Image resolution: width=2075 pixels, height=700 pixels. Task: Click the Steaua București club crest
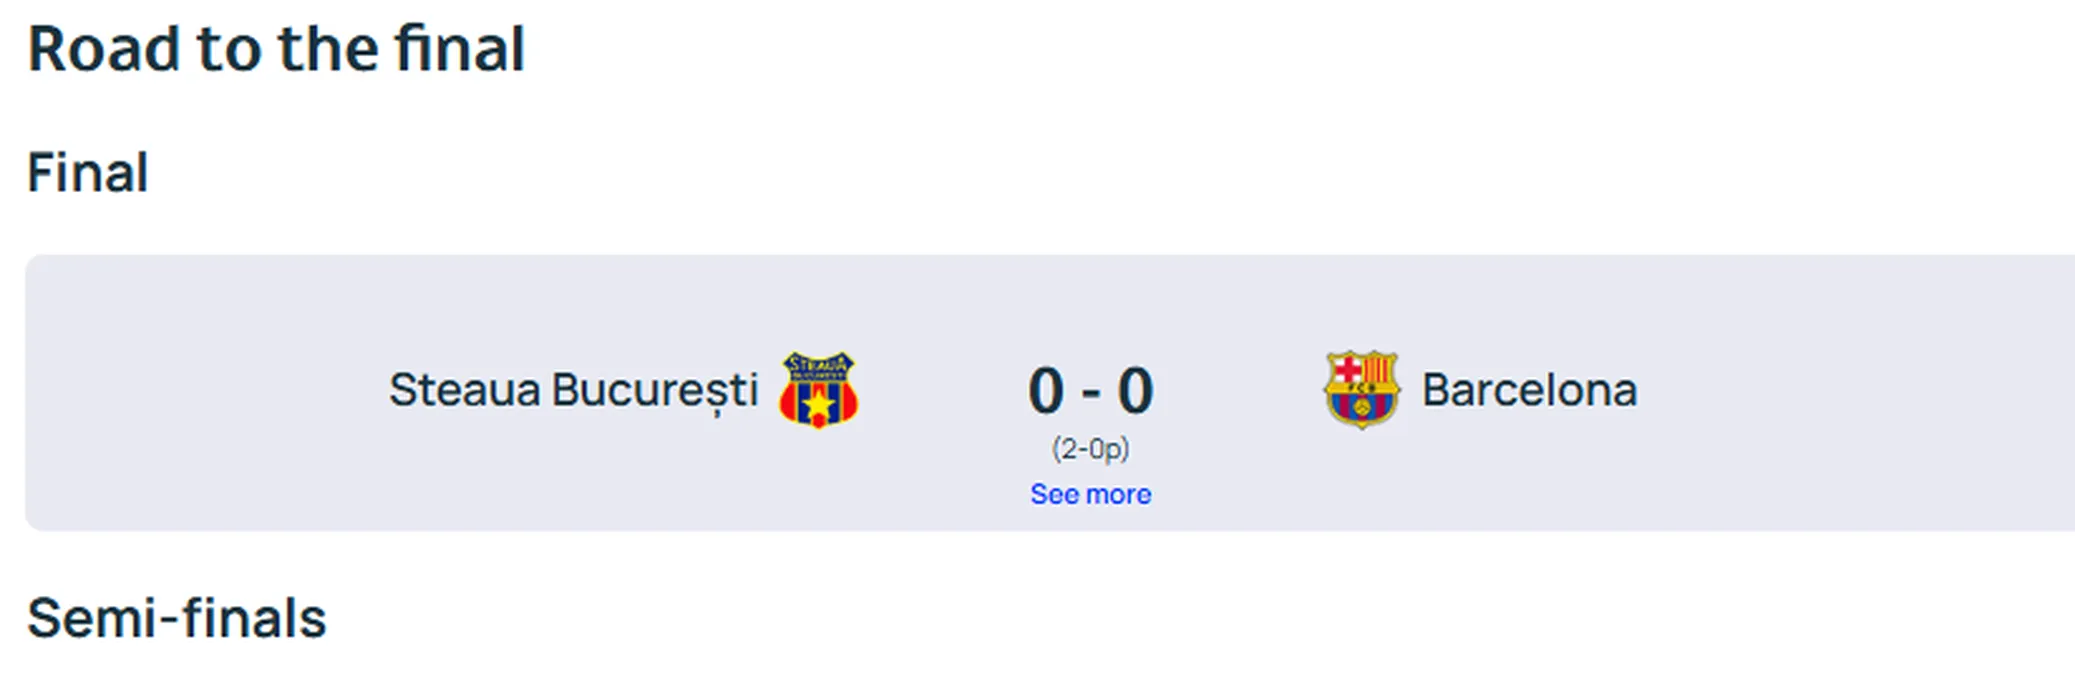[x=818, y=390]
